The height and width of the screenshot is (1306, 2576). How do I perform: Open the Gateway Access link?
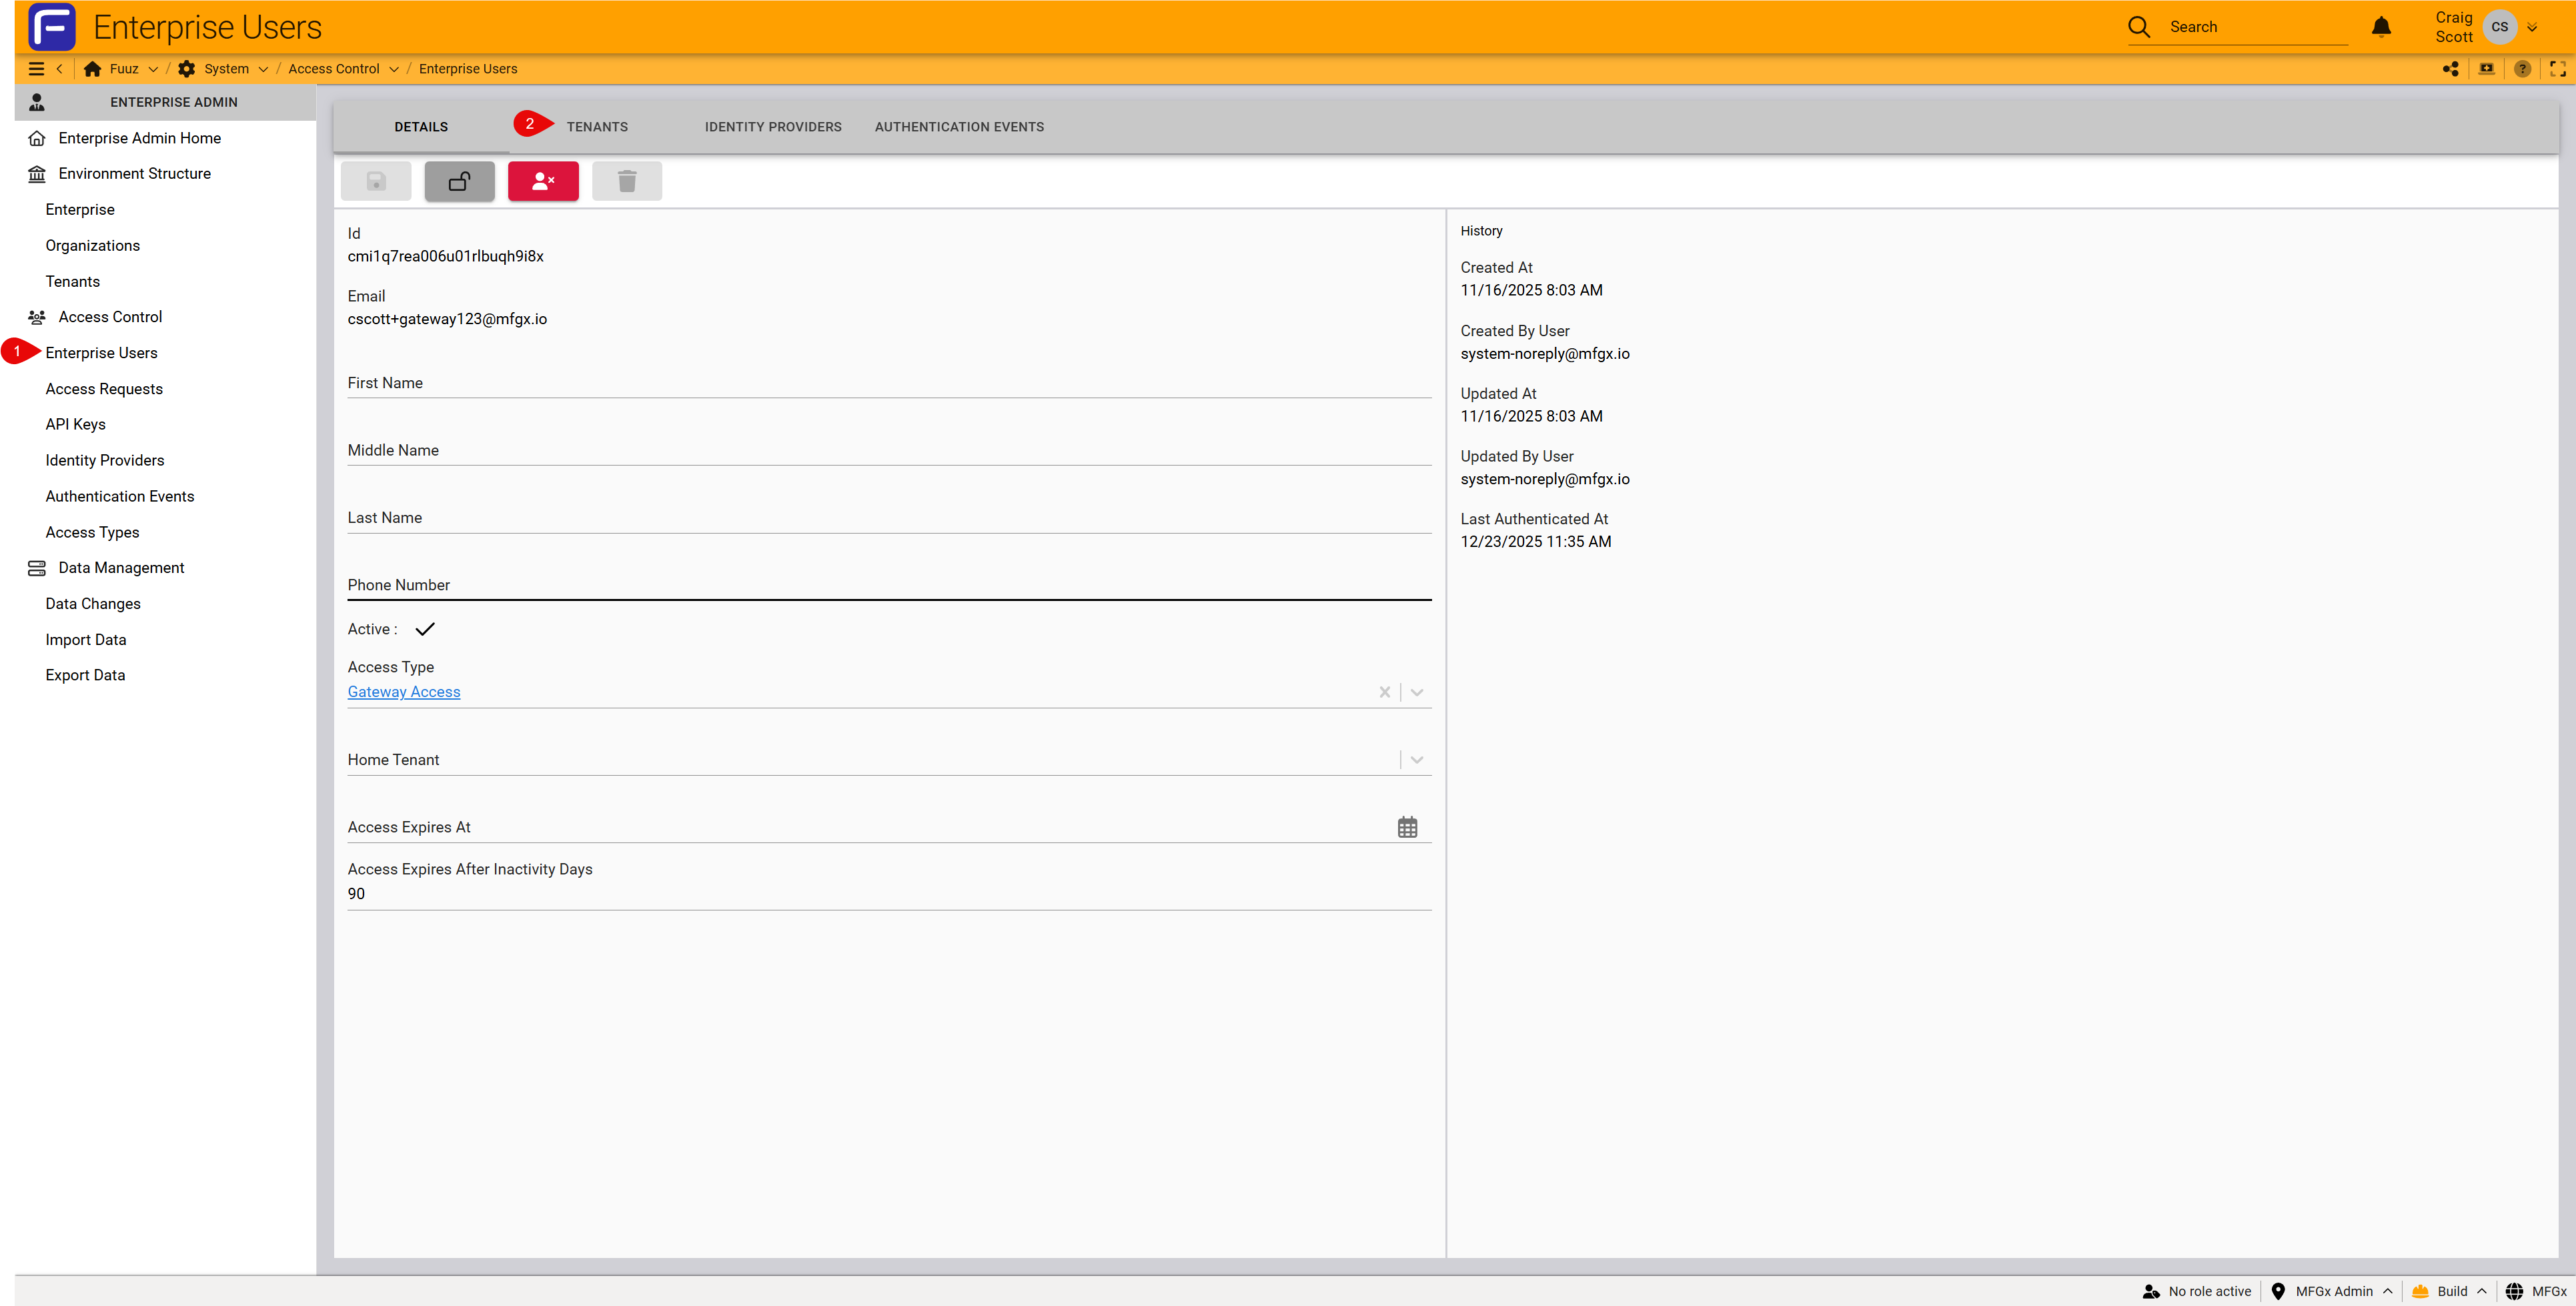403,692
